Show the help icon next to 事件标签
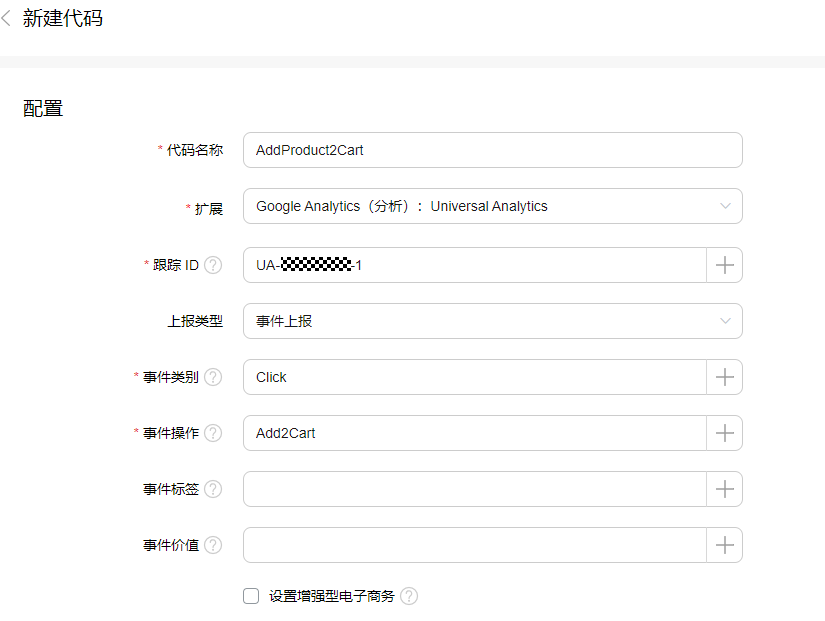This screenshot has height=621, width=825. [213, 489]
